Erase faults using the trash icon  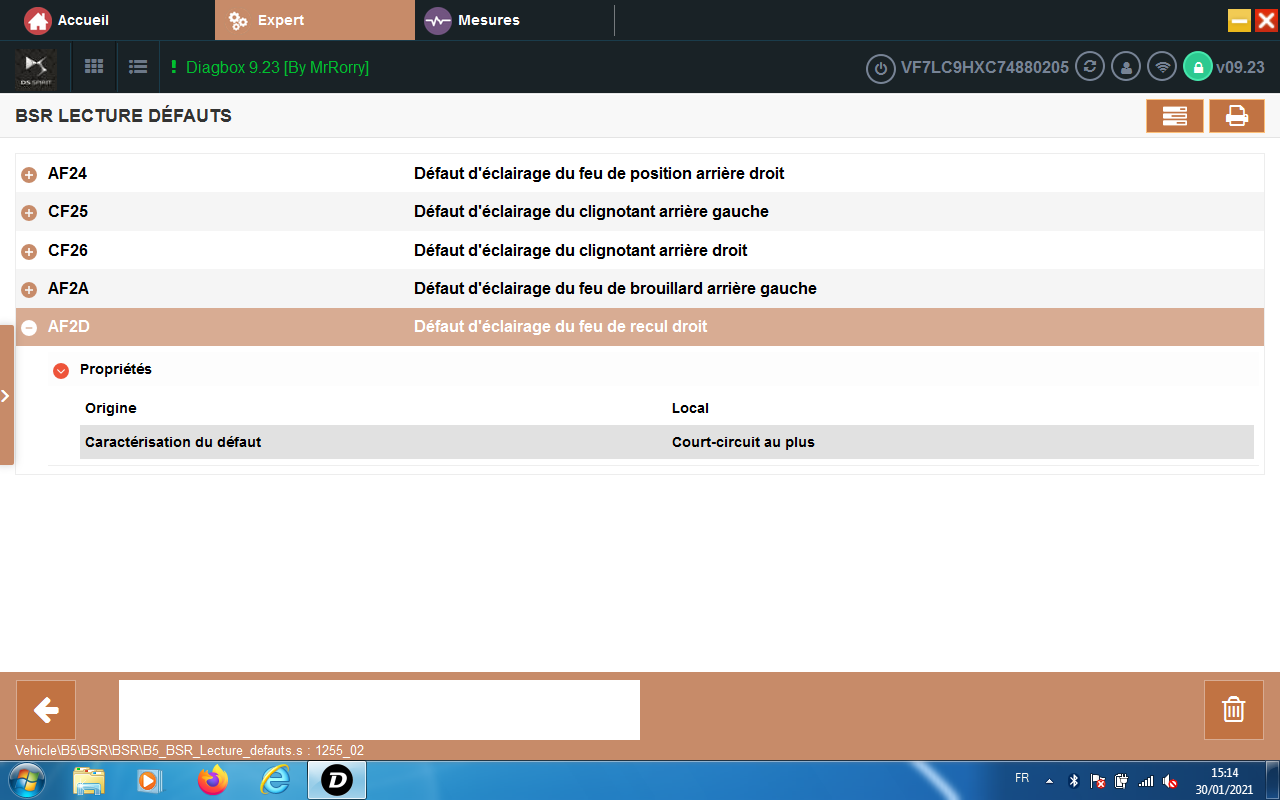pyautogui.click(x=1234, y=710)
